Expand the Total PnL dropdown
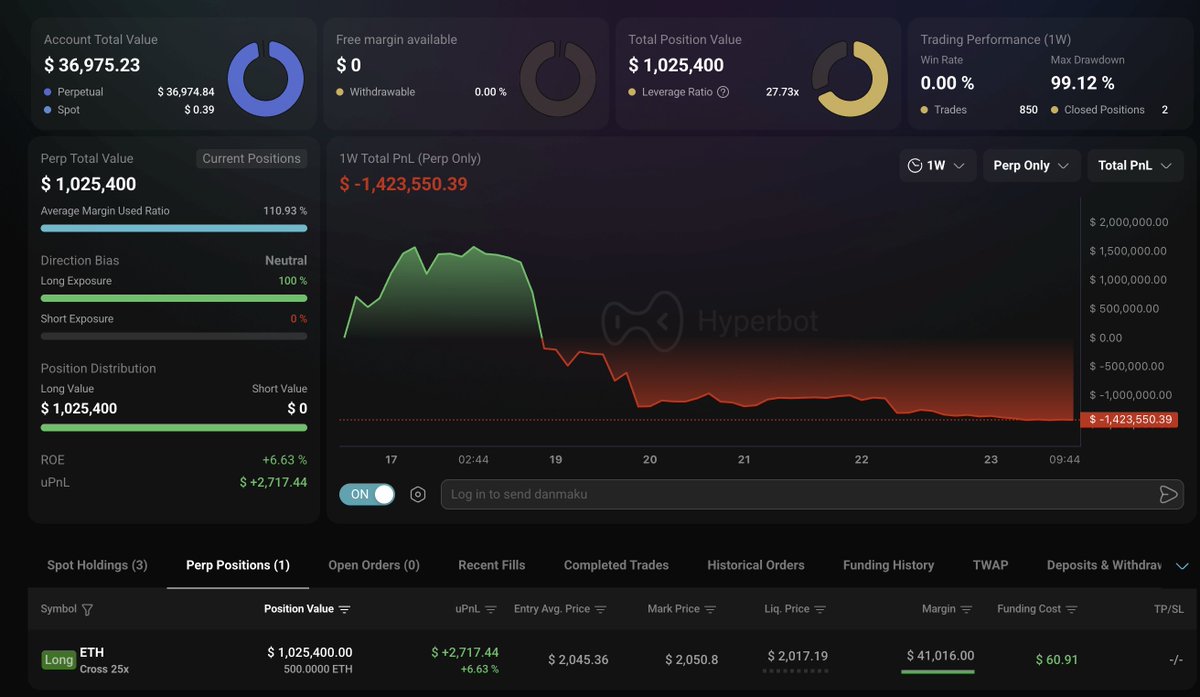The image size is (1200, 697). [1135, 165]
